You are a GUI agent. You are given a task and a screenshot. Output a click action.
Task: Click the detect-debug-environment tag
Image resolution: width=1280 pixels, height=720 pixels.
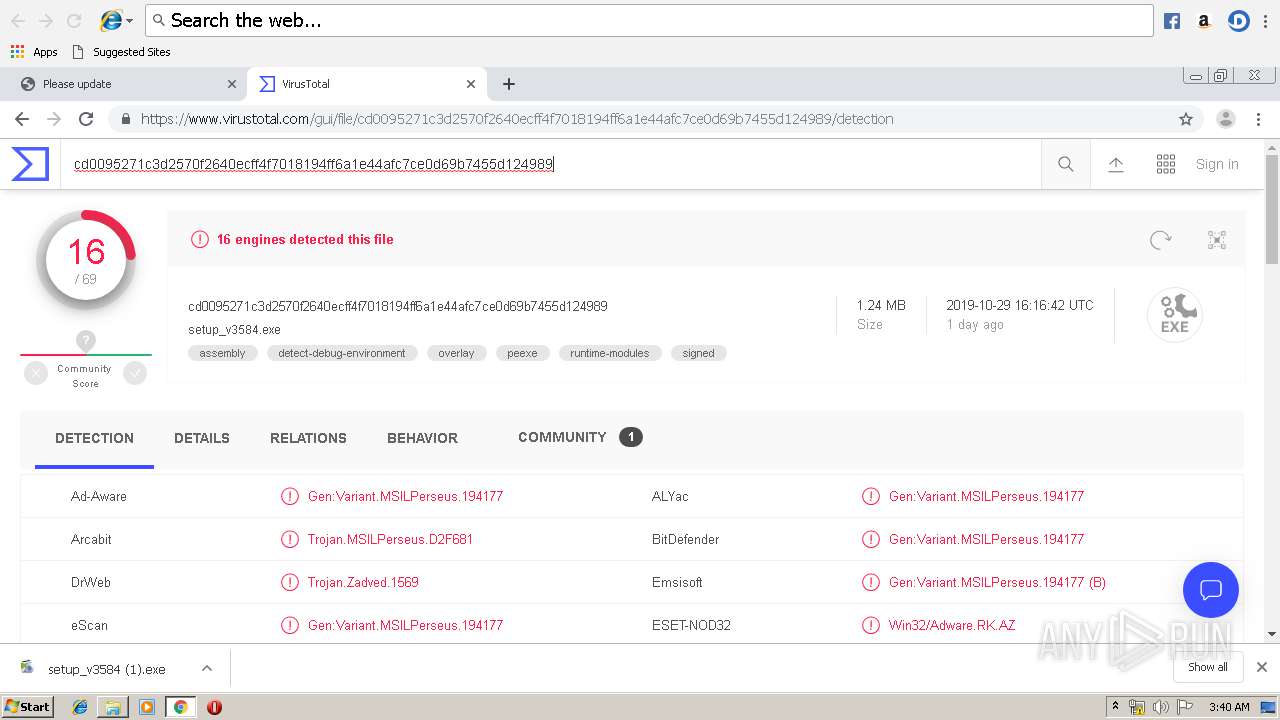coord(342,353)
